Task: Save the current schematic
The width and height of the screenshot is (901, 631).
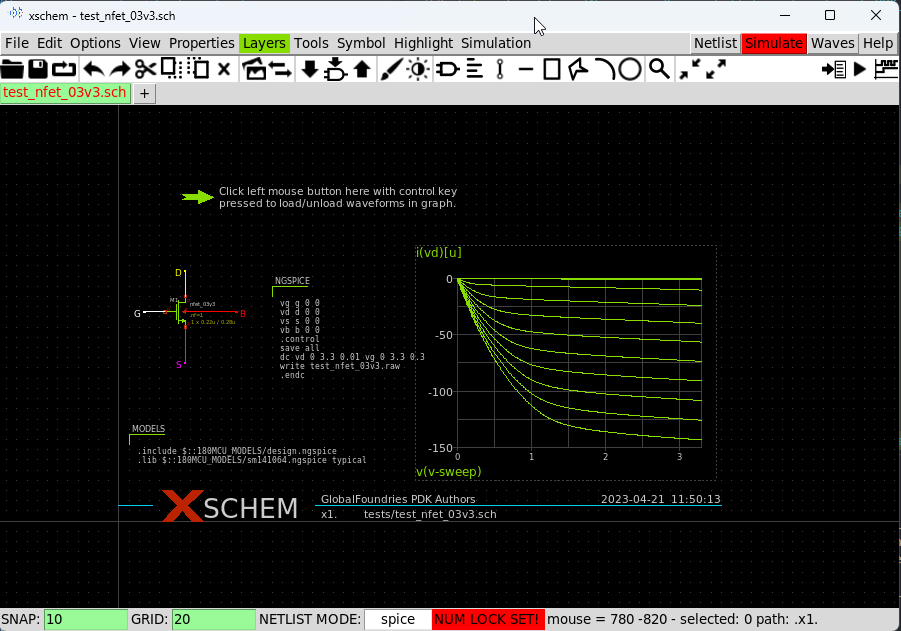Action: [x=40, y=69]
